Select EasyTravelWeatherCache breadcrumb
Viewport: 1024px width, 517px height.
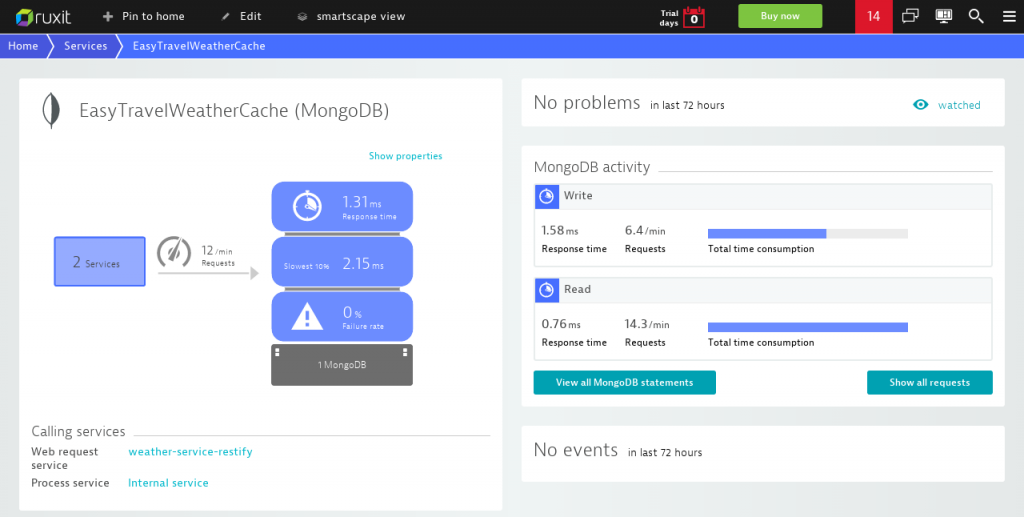(199, 46)
